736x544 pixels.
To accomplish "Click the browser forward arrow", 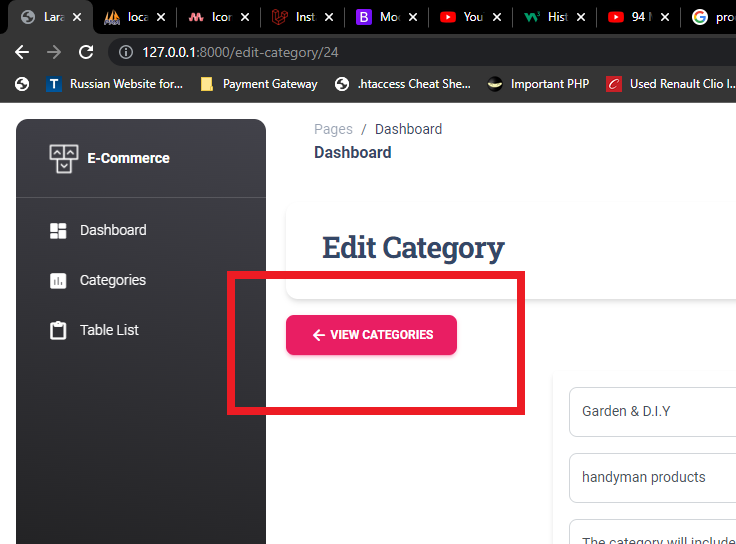I will [x=54, y=52].
